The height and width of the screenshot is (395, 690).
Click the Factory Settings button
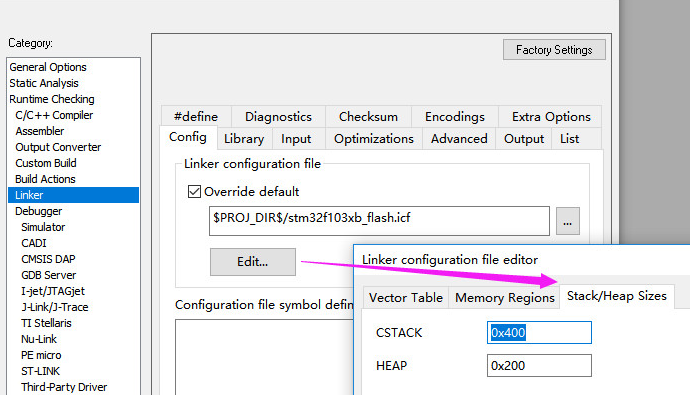(554, 50)
